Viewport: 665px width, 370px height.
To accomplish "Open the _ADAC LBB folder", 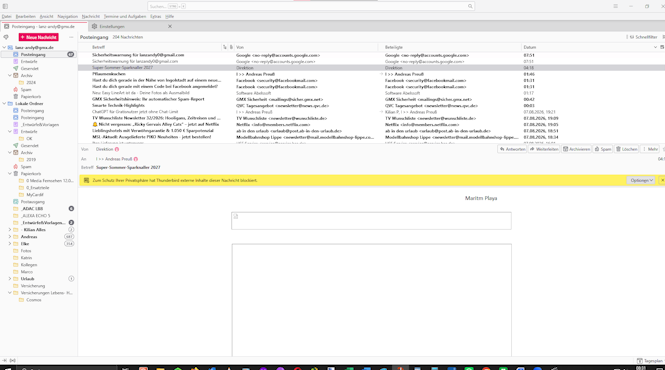I will click(32, 209).
